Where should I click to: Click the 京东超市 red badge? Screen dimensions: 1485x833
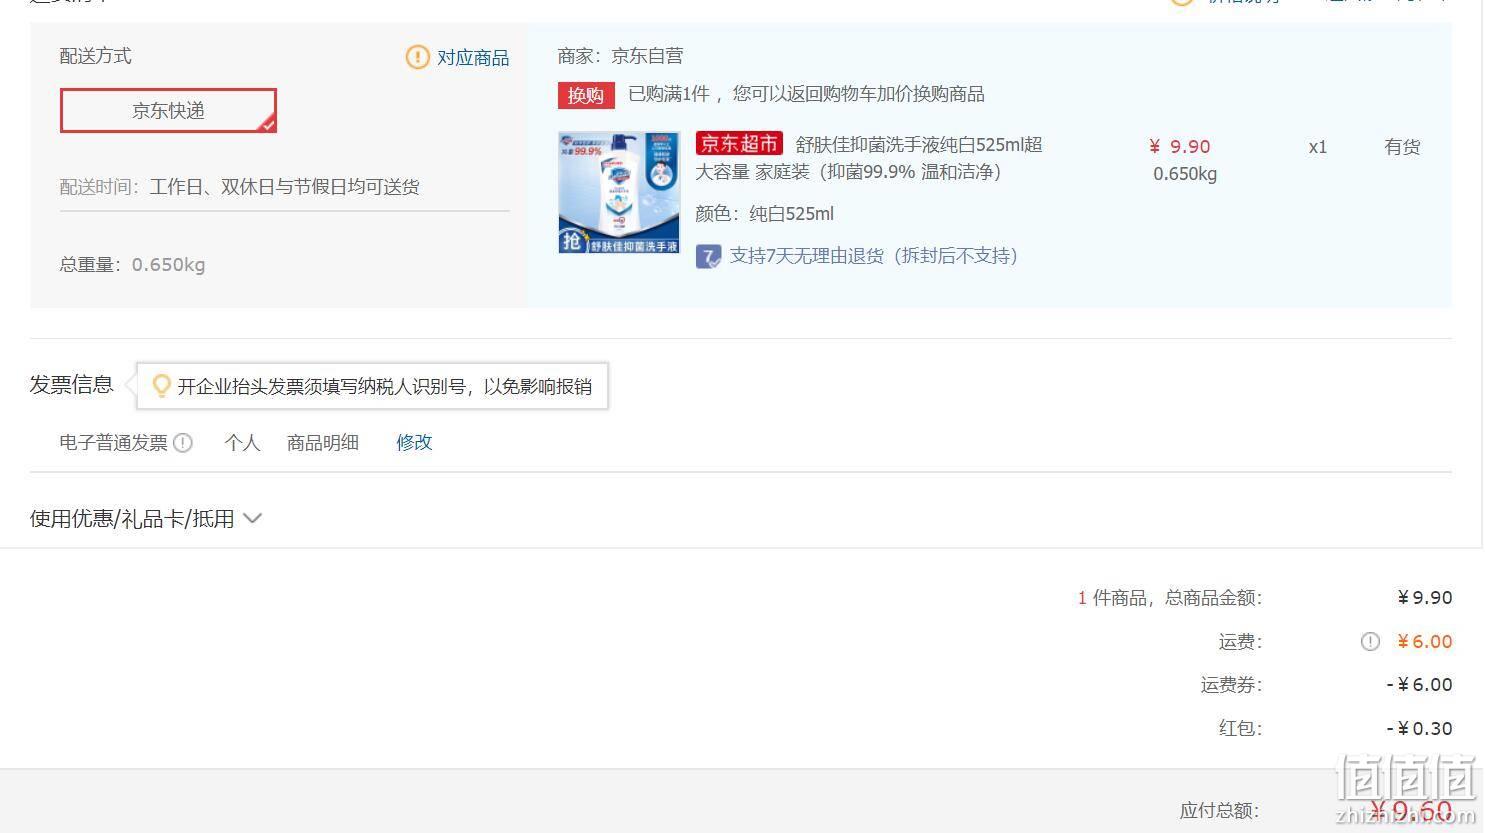tap(739, 144)
